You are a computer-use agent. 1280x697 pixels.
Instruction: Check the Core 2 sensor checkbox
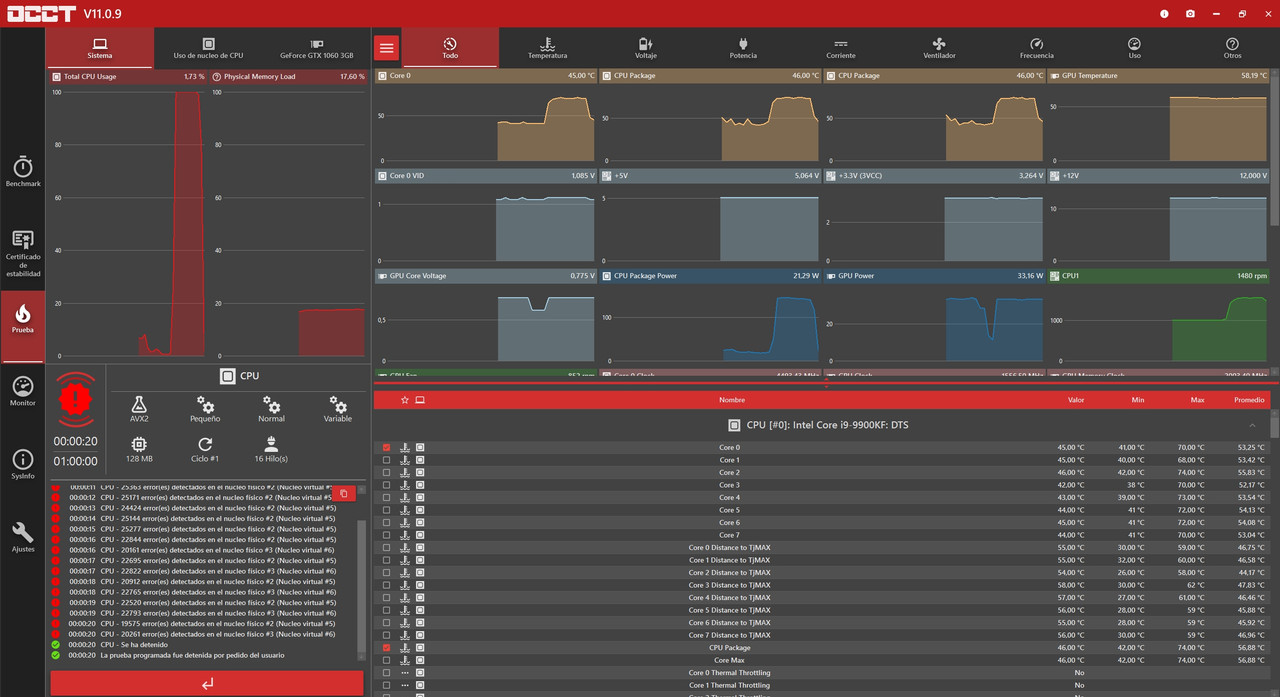coord(387,472)
